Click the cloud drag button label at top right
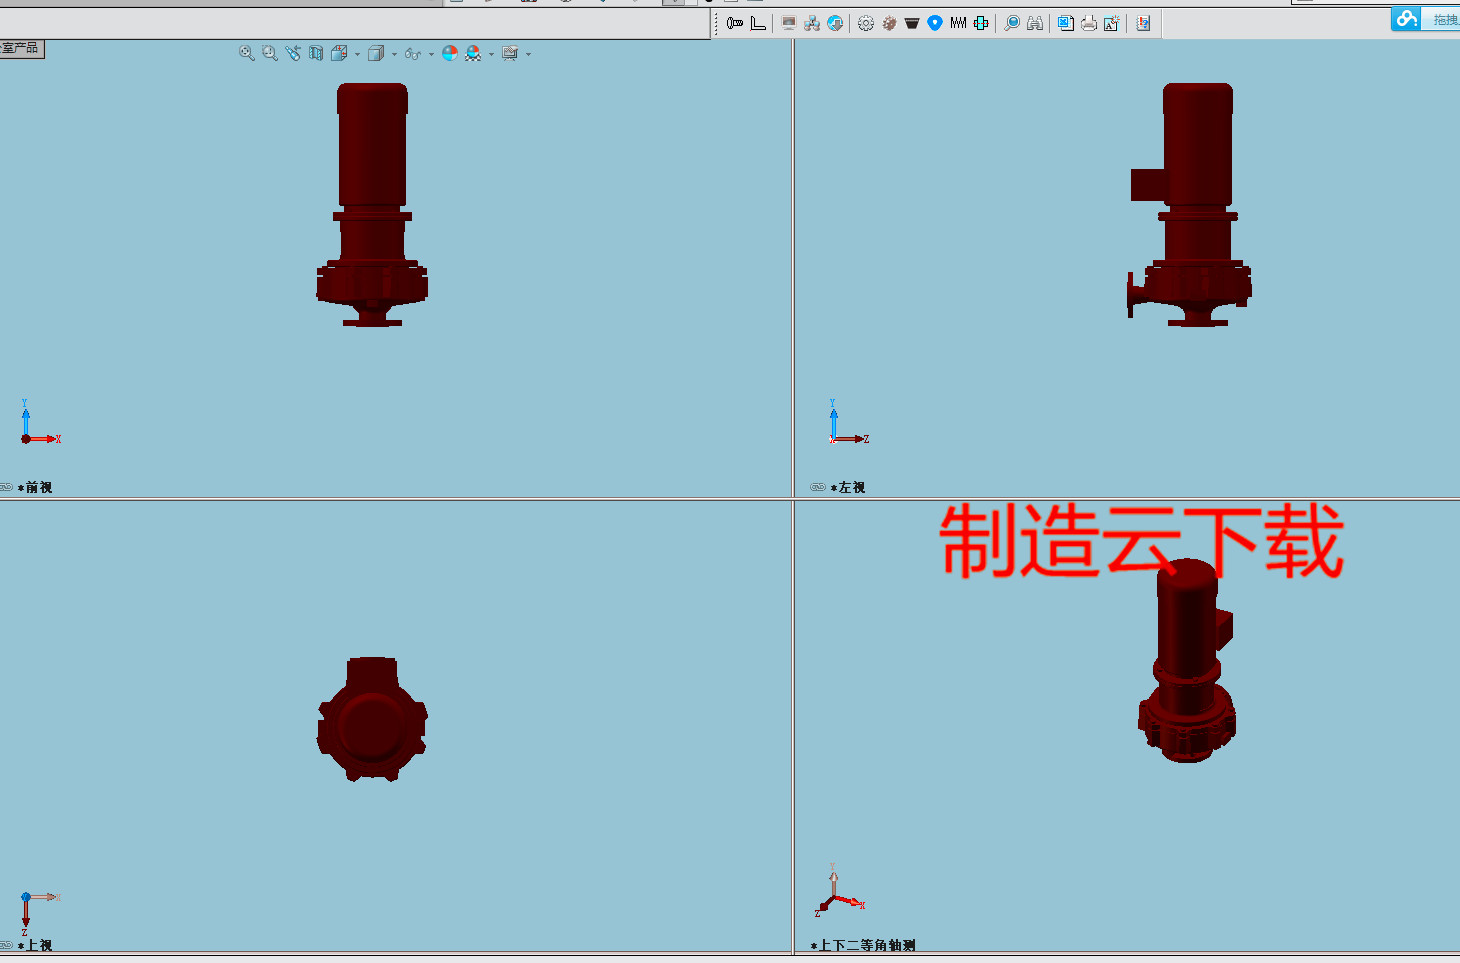1460x963 pixels. [1445, 20]
